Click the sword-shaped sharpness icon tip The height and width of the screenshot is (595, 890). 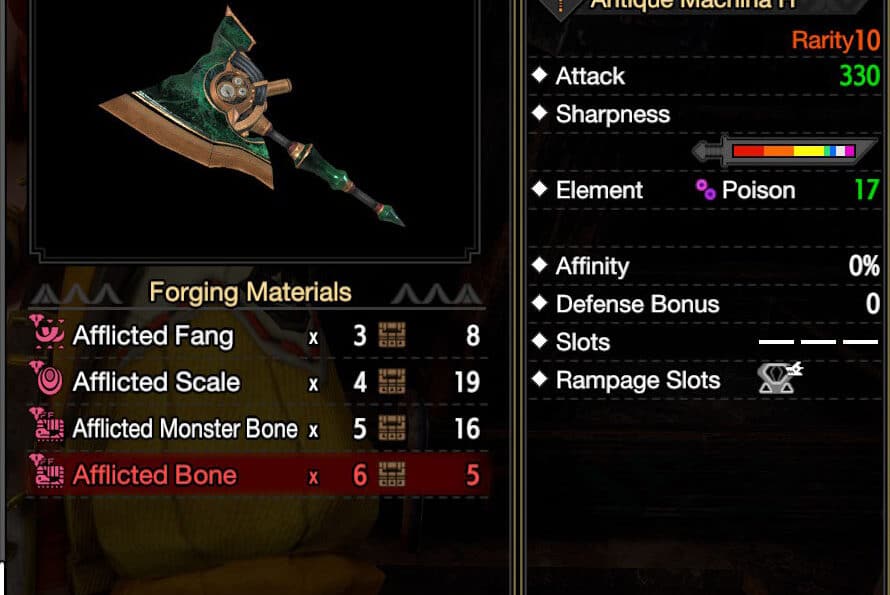(x=701, y=152)
